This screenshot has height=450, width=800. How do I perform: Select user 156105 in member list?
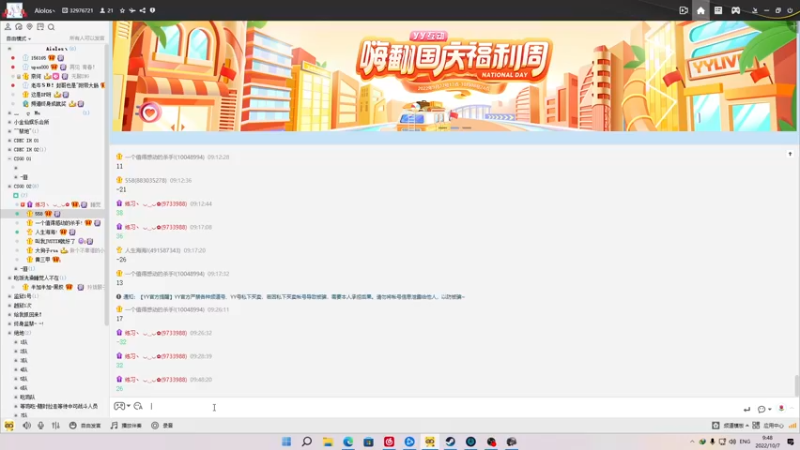coord(38,58)
